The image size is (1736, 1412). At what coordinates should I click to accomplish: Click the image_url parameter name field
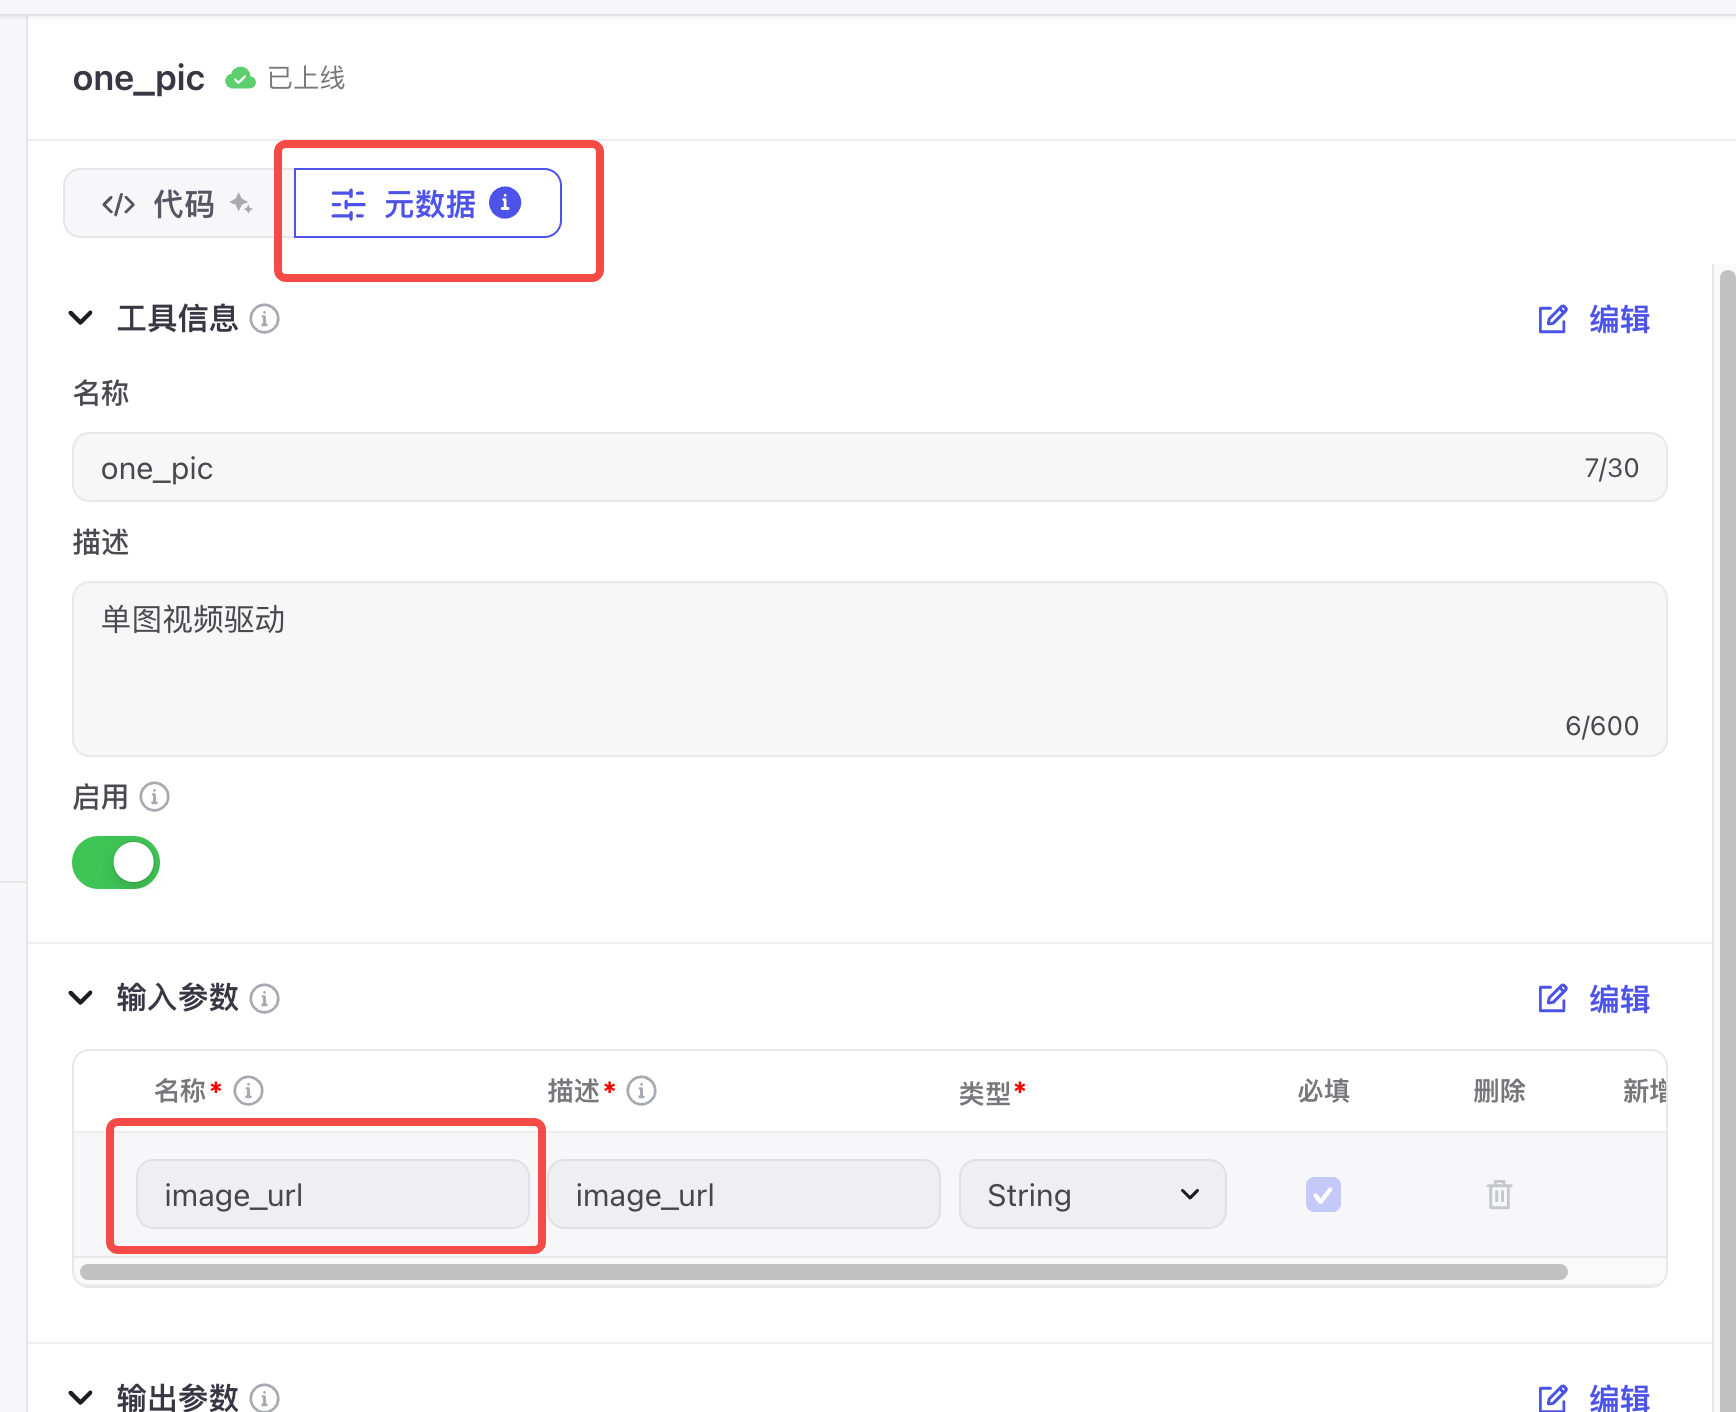click(x=333, y=1194)
